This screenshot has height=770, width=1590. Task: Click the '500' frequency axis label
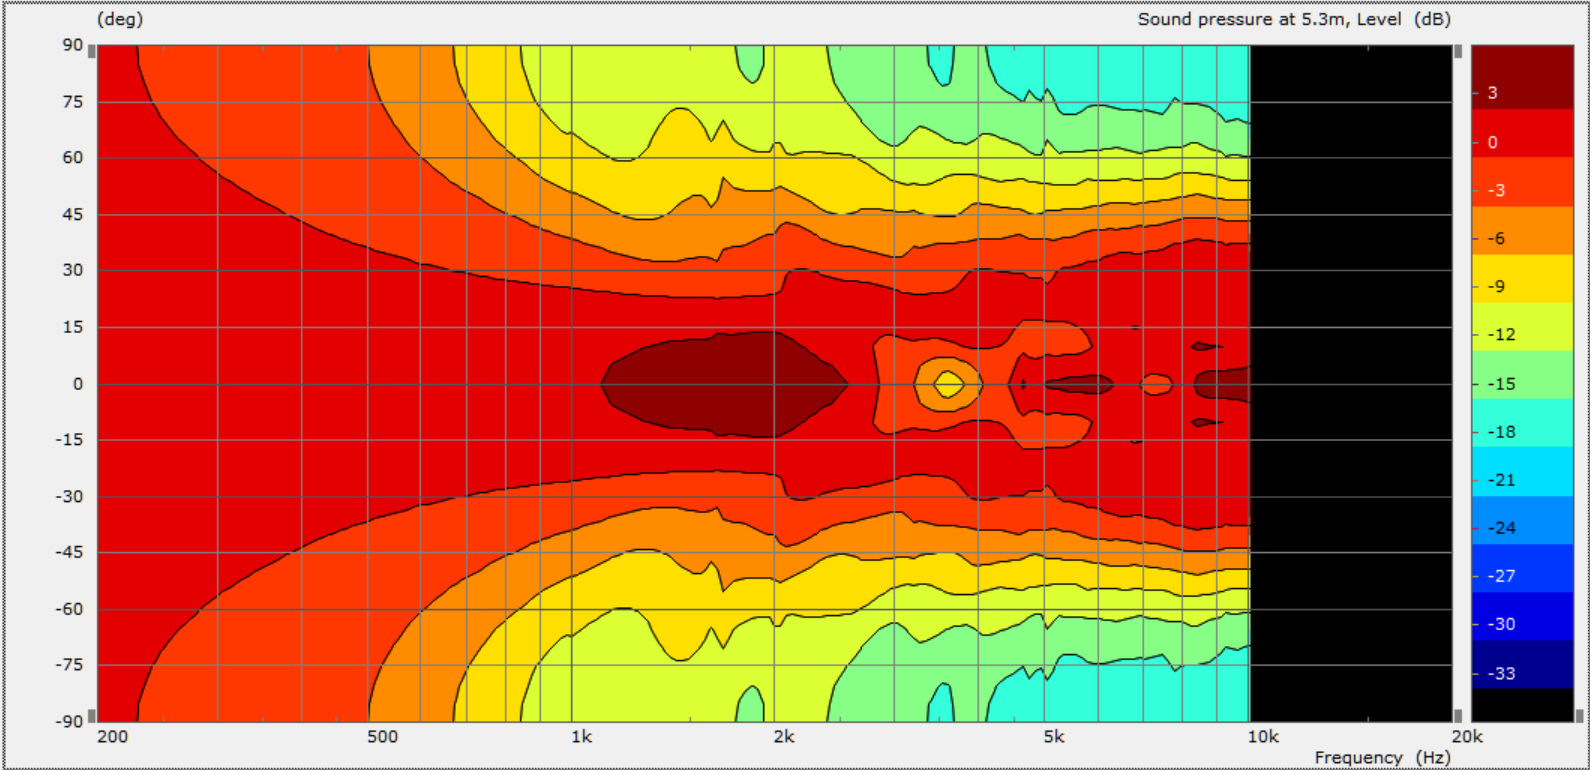[382, 737]
